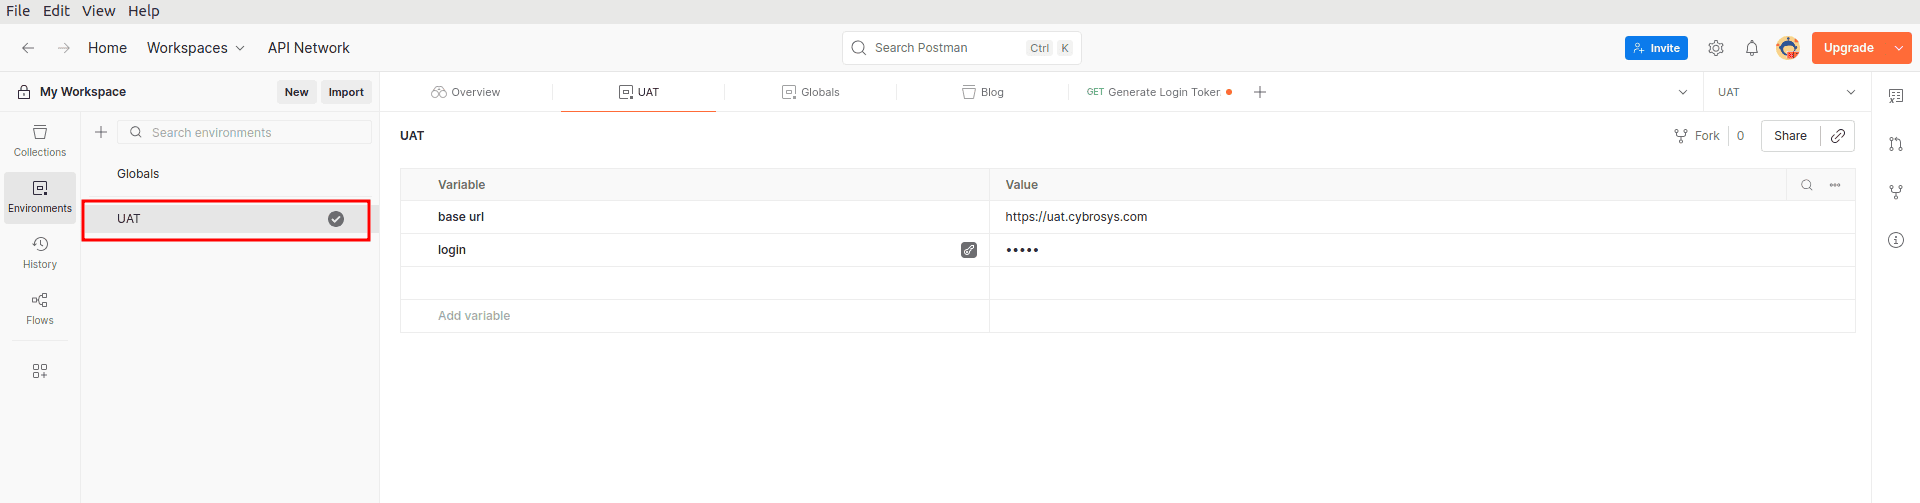Open pull requests icon in right sidebar
This screenshot has width=1920, height=503.
point(1896,144)
